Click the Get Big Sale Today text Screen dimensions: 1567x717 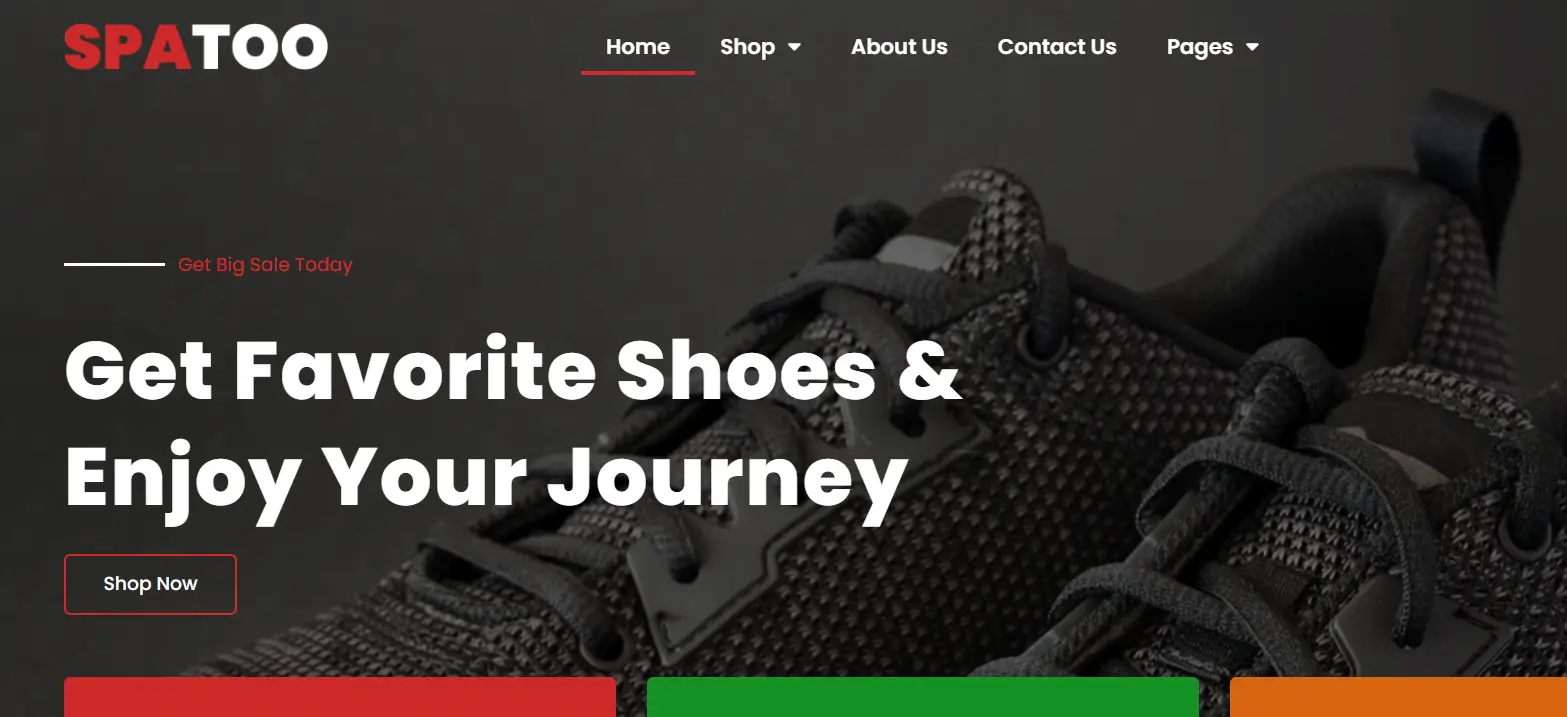(x=265, y=265)
